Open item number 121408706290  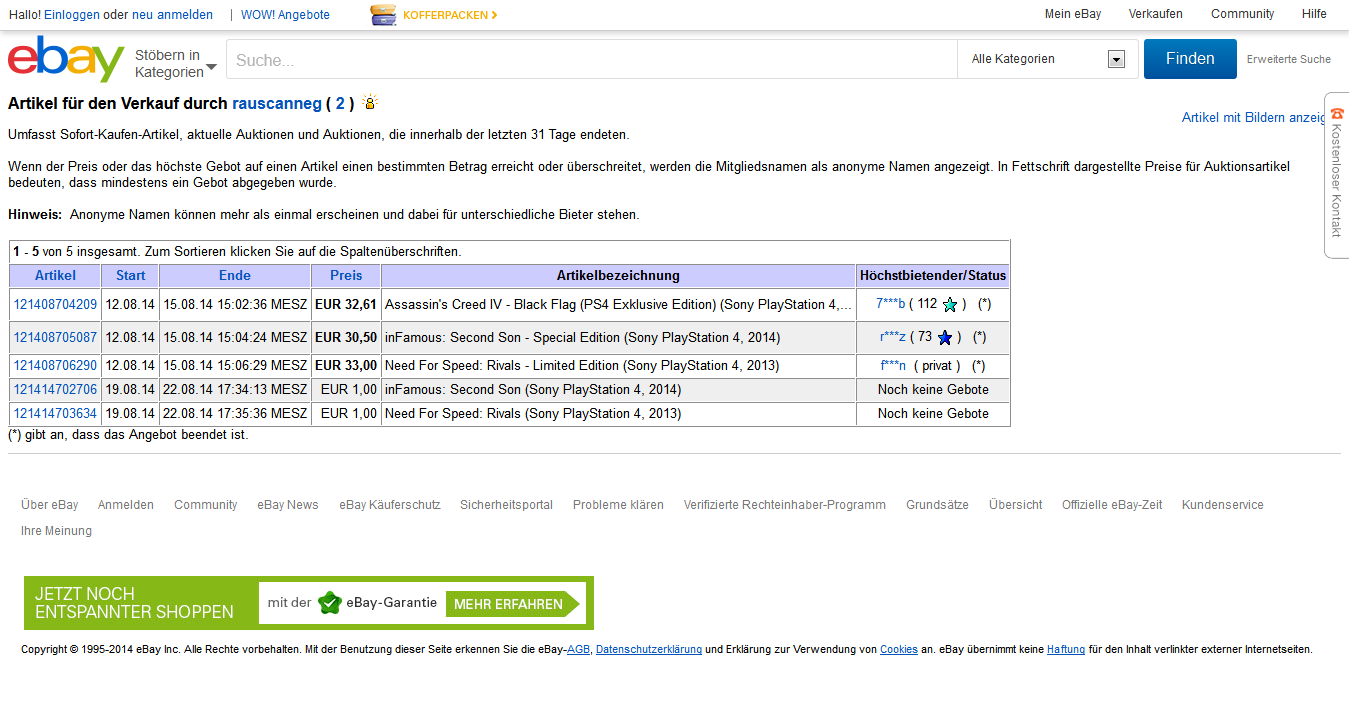pos(55,366)
